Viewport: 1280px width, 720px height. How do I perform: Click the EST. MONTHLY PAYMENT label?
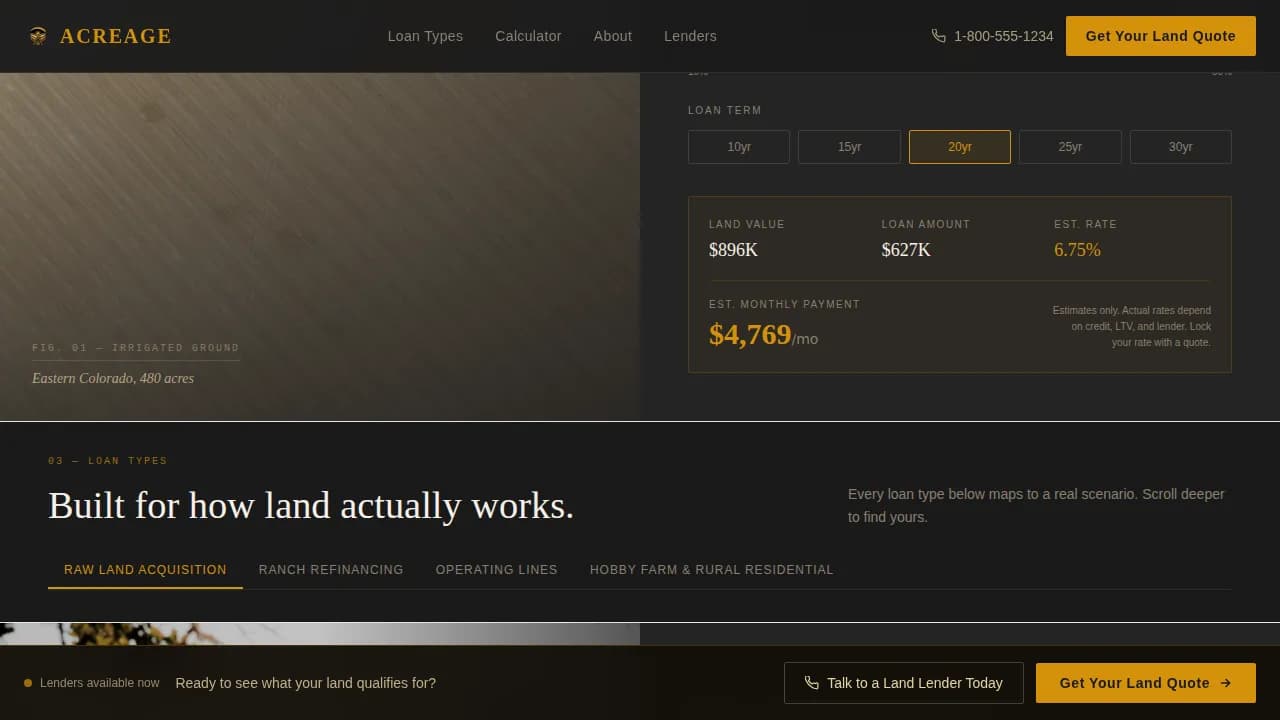(785, 304)
